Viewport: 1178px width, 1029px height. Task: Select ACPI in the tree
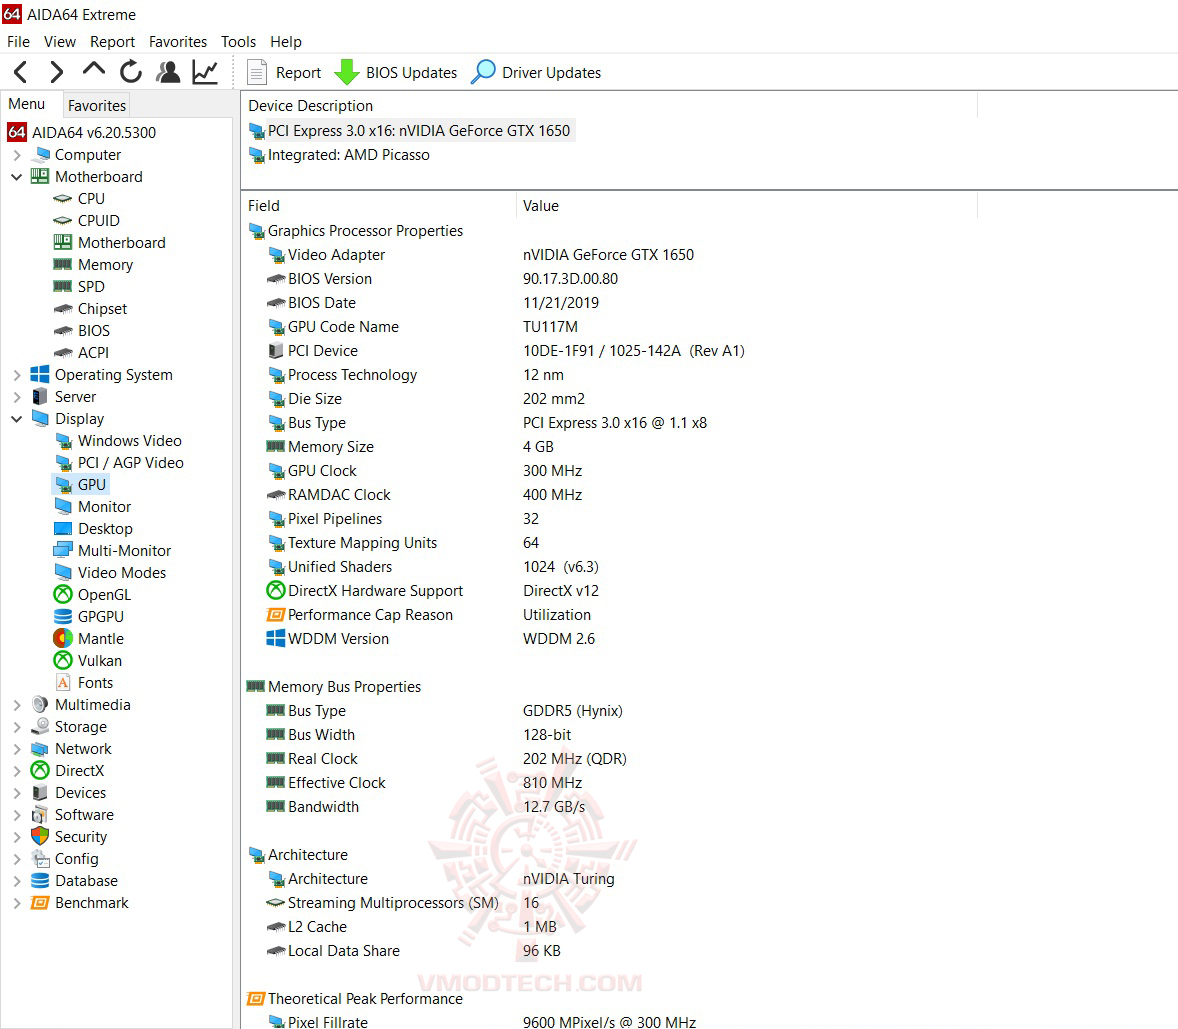click(x=93, y=352)
